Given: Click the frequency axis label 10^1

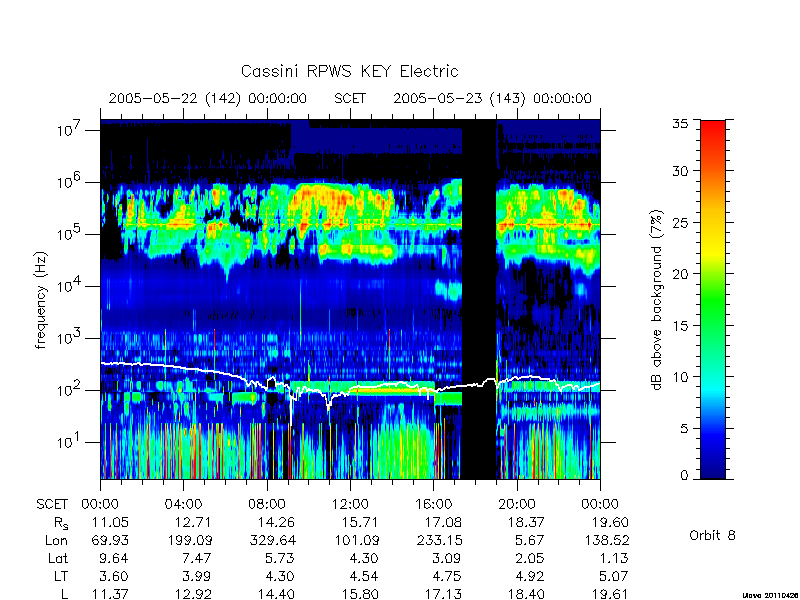Looking at the screenshot, I should (x=69, y=441).
